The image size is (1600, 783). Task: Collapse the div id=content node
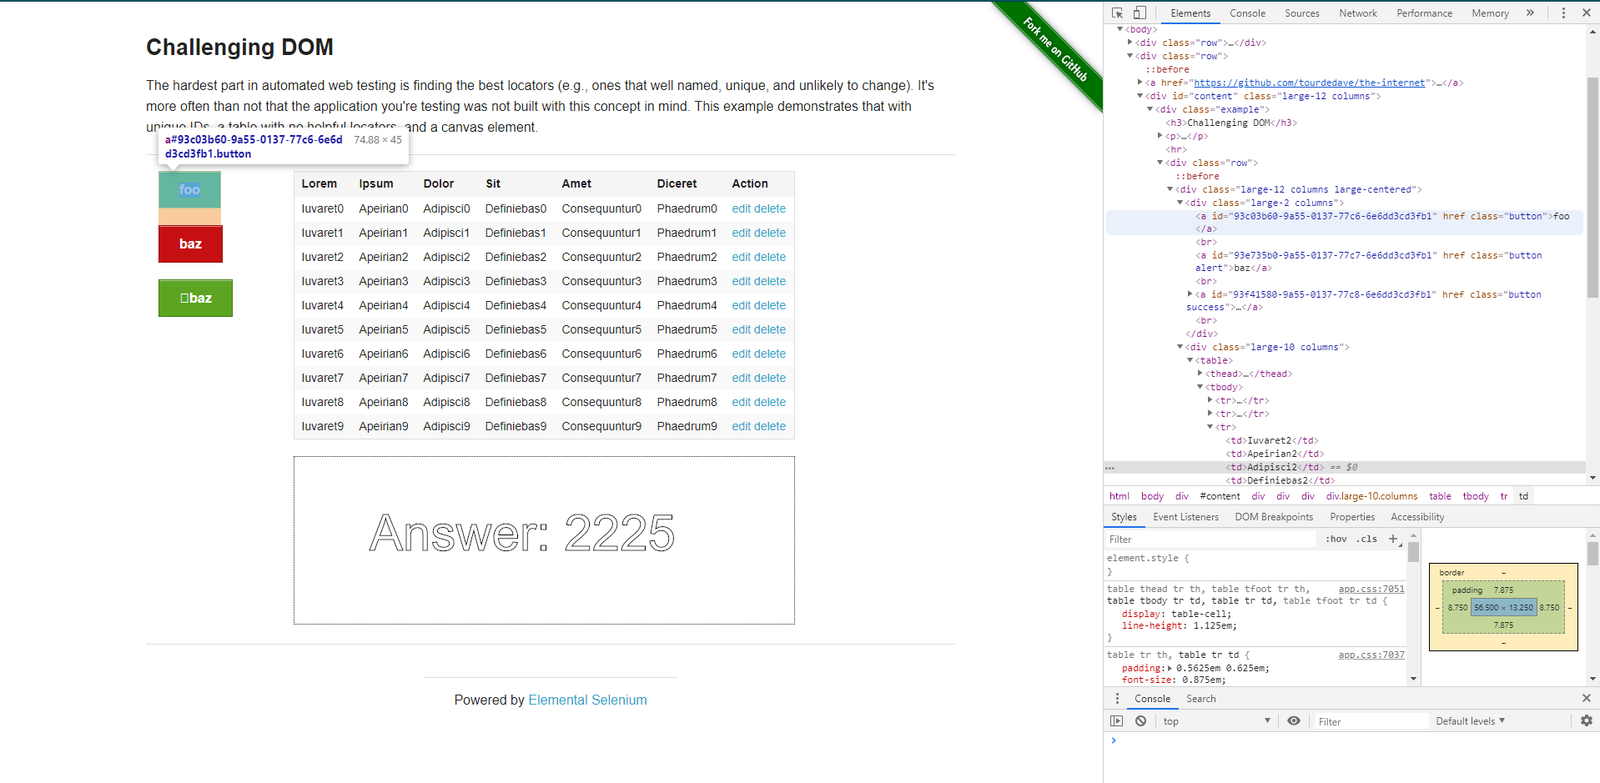1140,96
